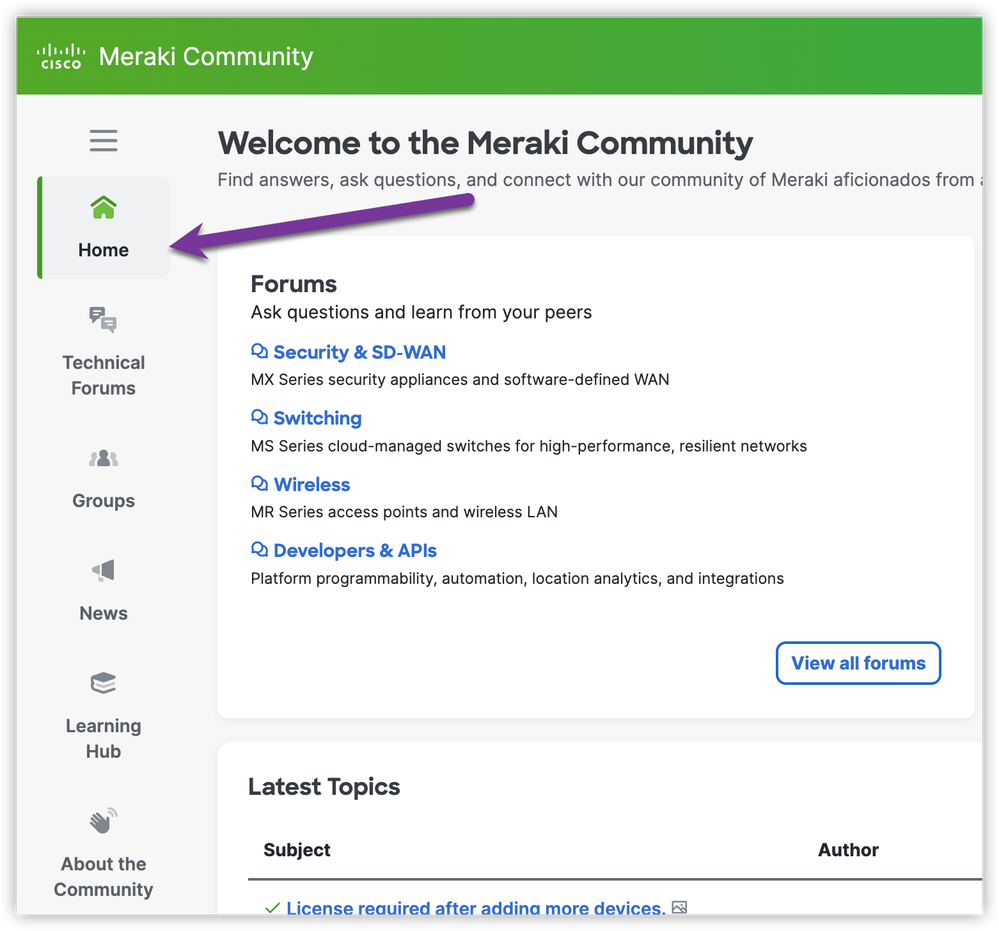Image resolution: width=999 pixels, height=931 pixels.
Task: Click the waving hand About icon
Action: [x=103, y=821]
